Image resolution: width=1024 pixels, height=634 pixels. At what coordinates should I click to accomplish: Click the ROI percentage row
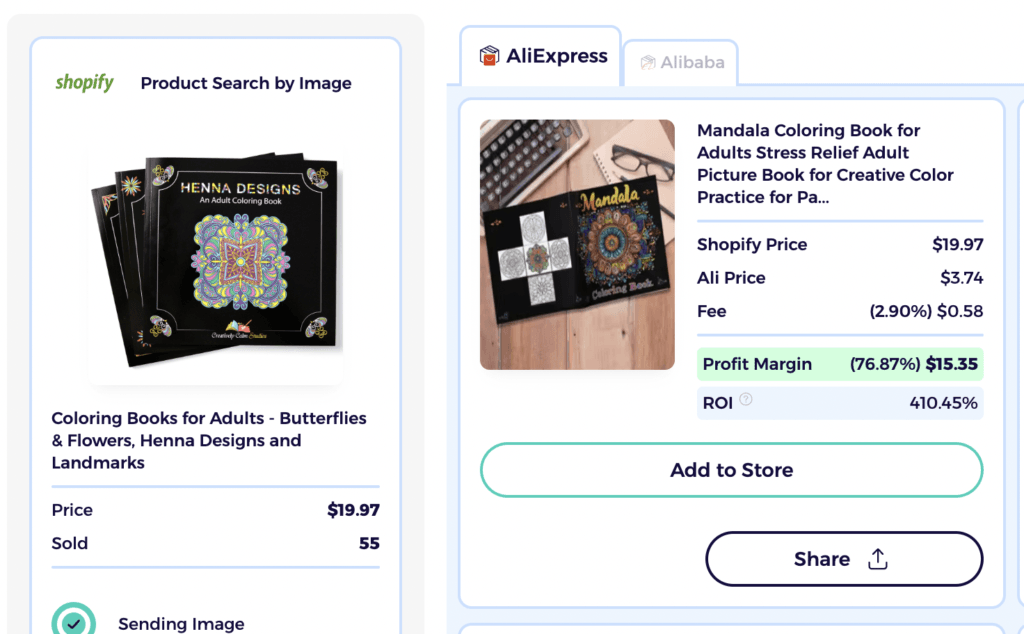pyautogui.click(x=840, y=402)
